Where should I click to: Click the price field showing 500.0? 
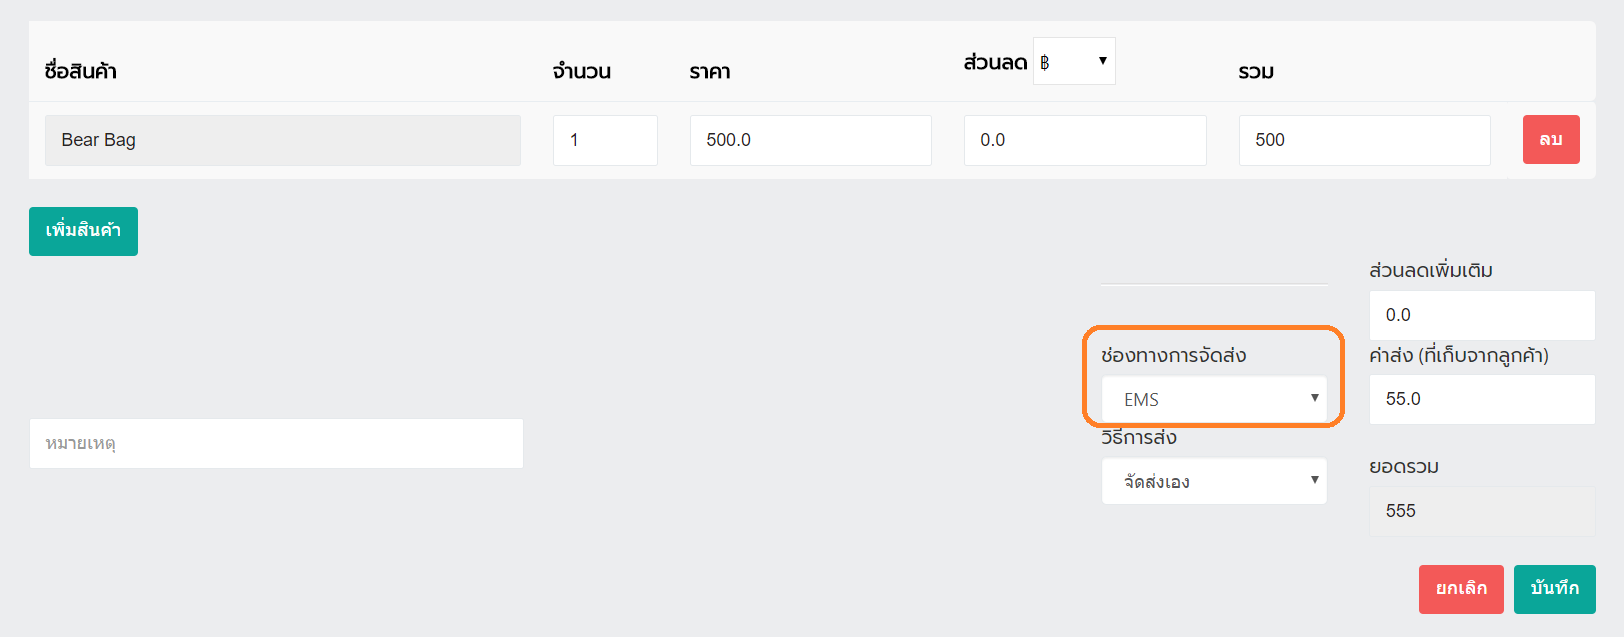[x=810, y=140]
